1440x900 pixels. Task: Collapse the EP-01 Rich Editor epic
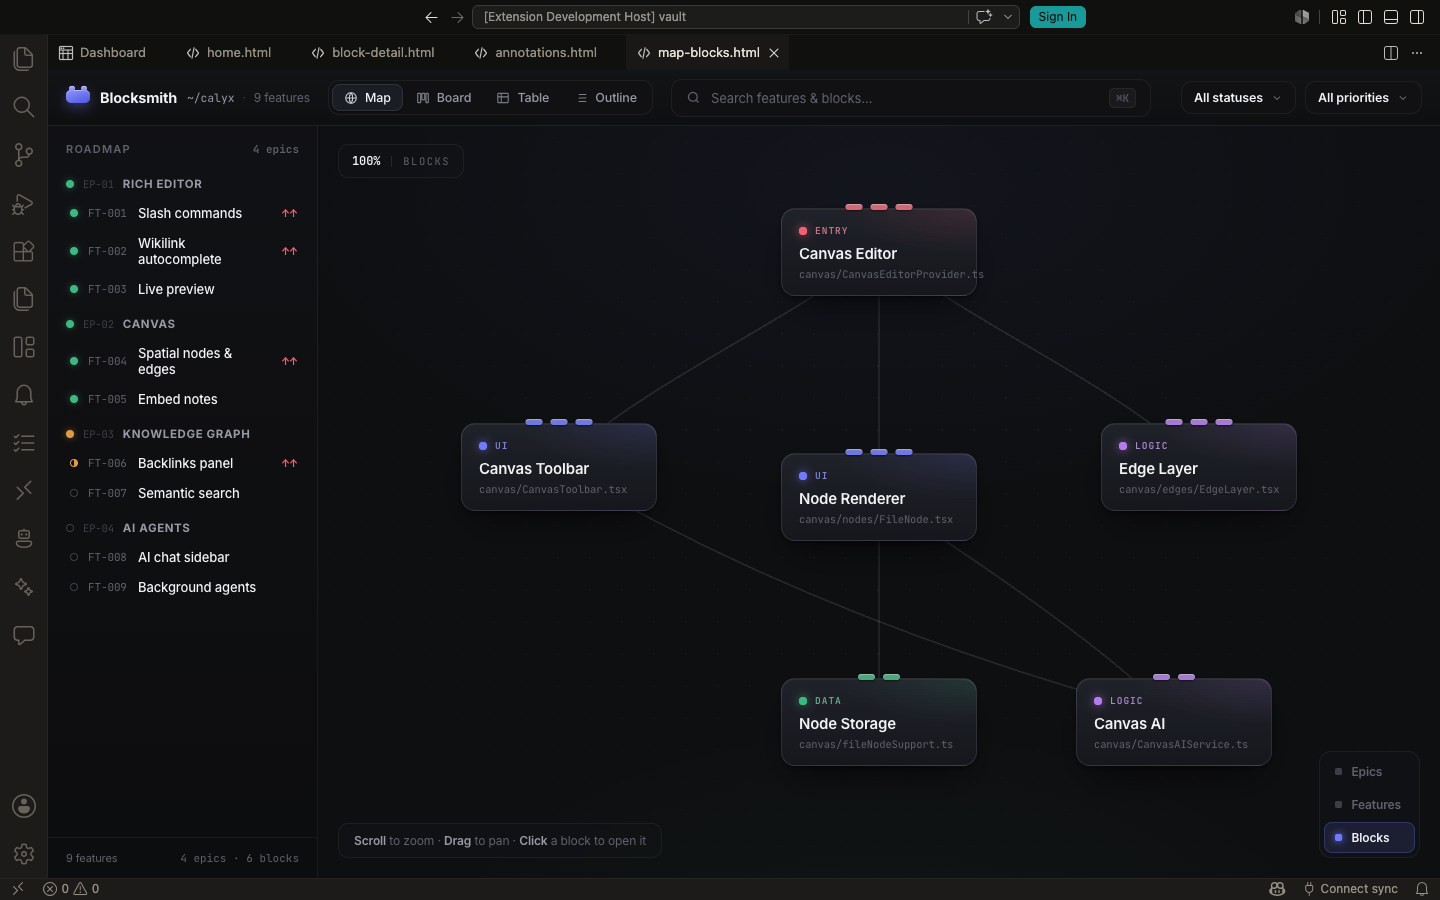(182, 184)
